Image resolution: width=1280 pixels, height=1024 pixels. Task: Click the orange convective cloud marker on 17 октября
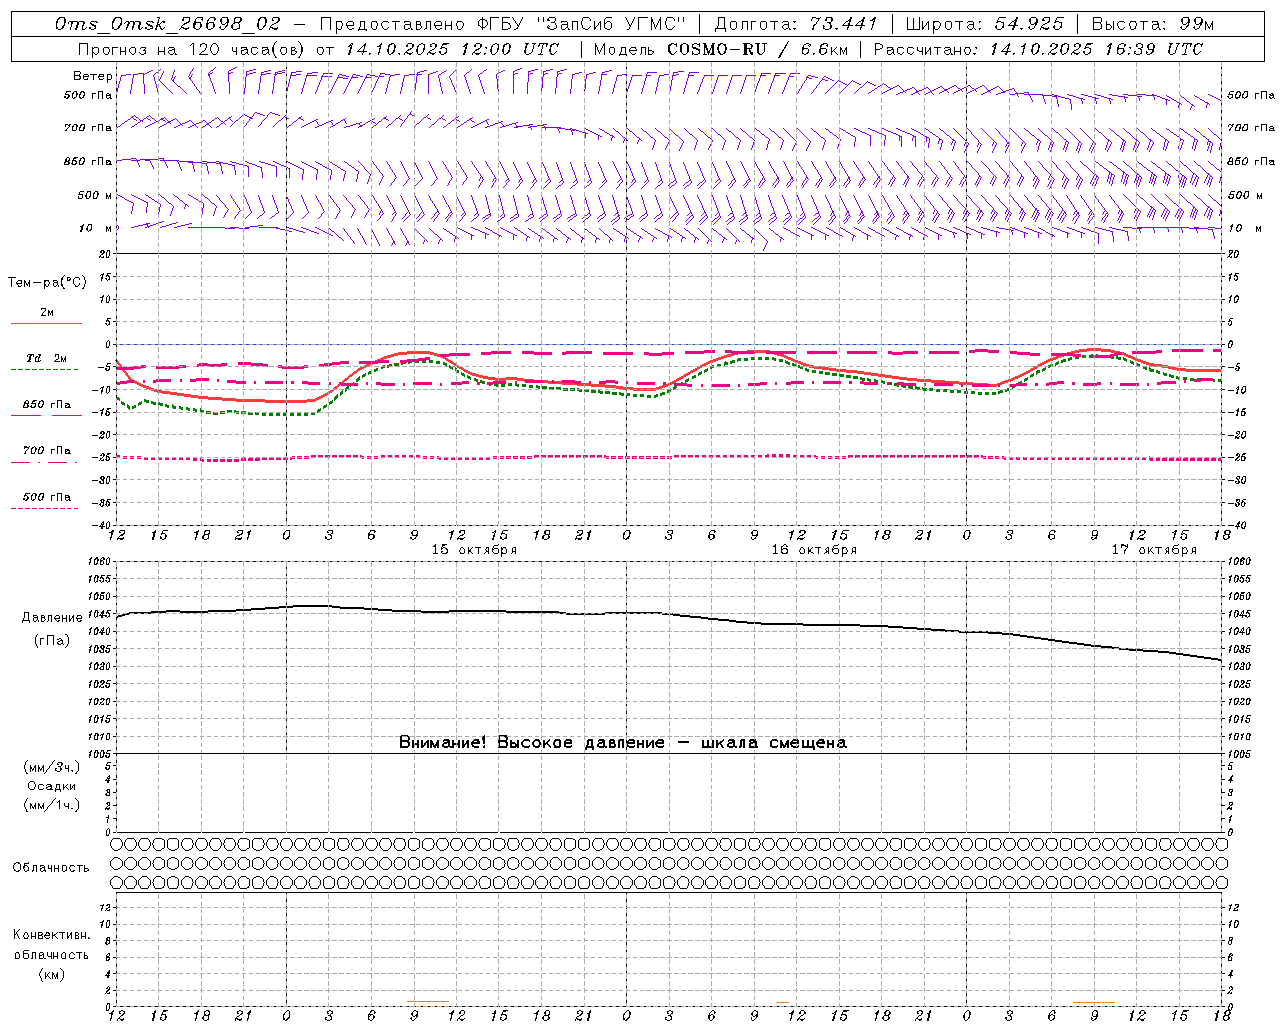click(x=1094, y=1002)
